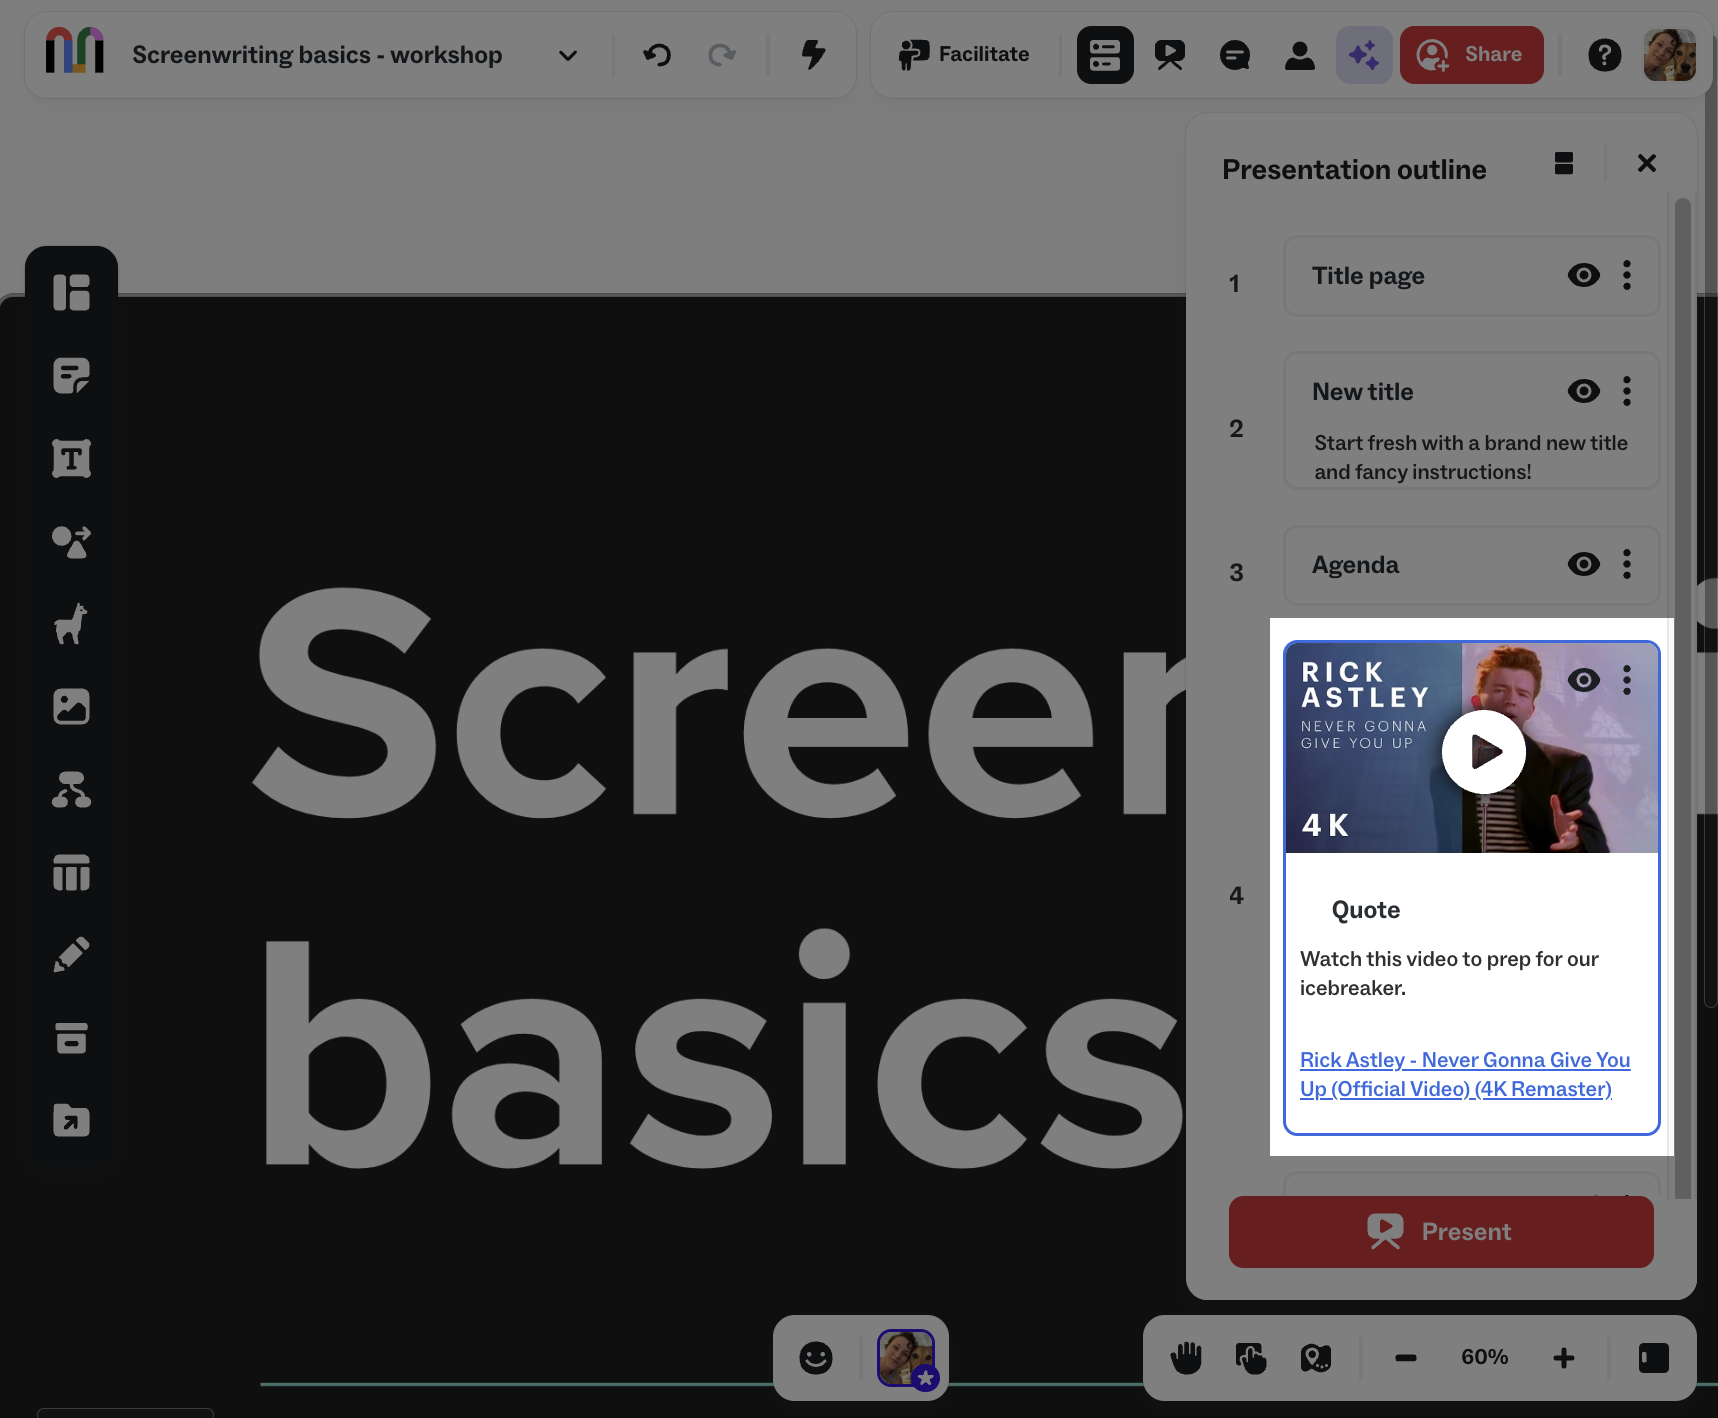Open three-dot menu for Agenda slide

(1627, 564)
